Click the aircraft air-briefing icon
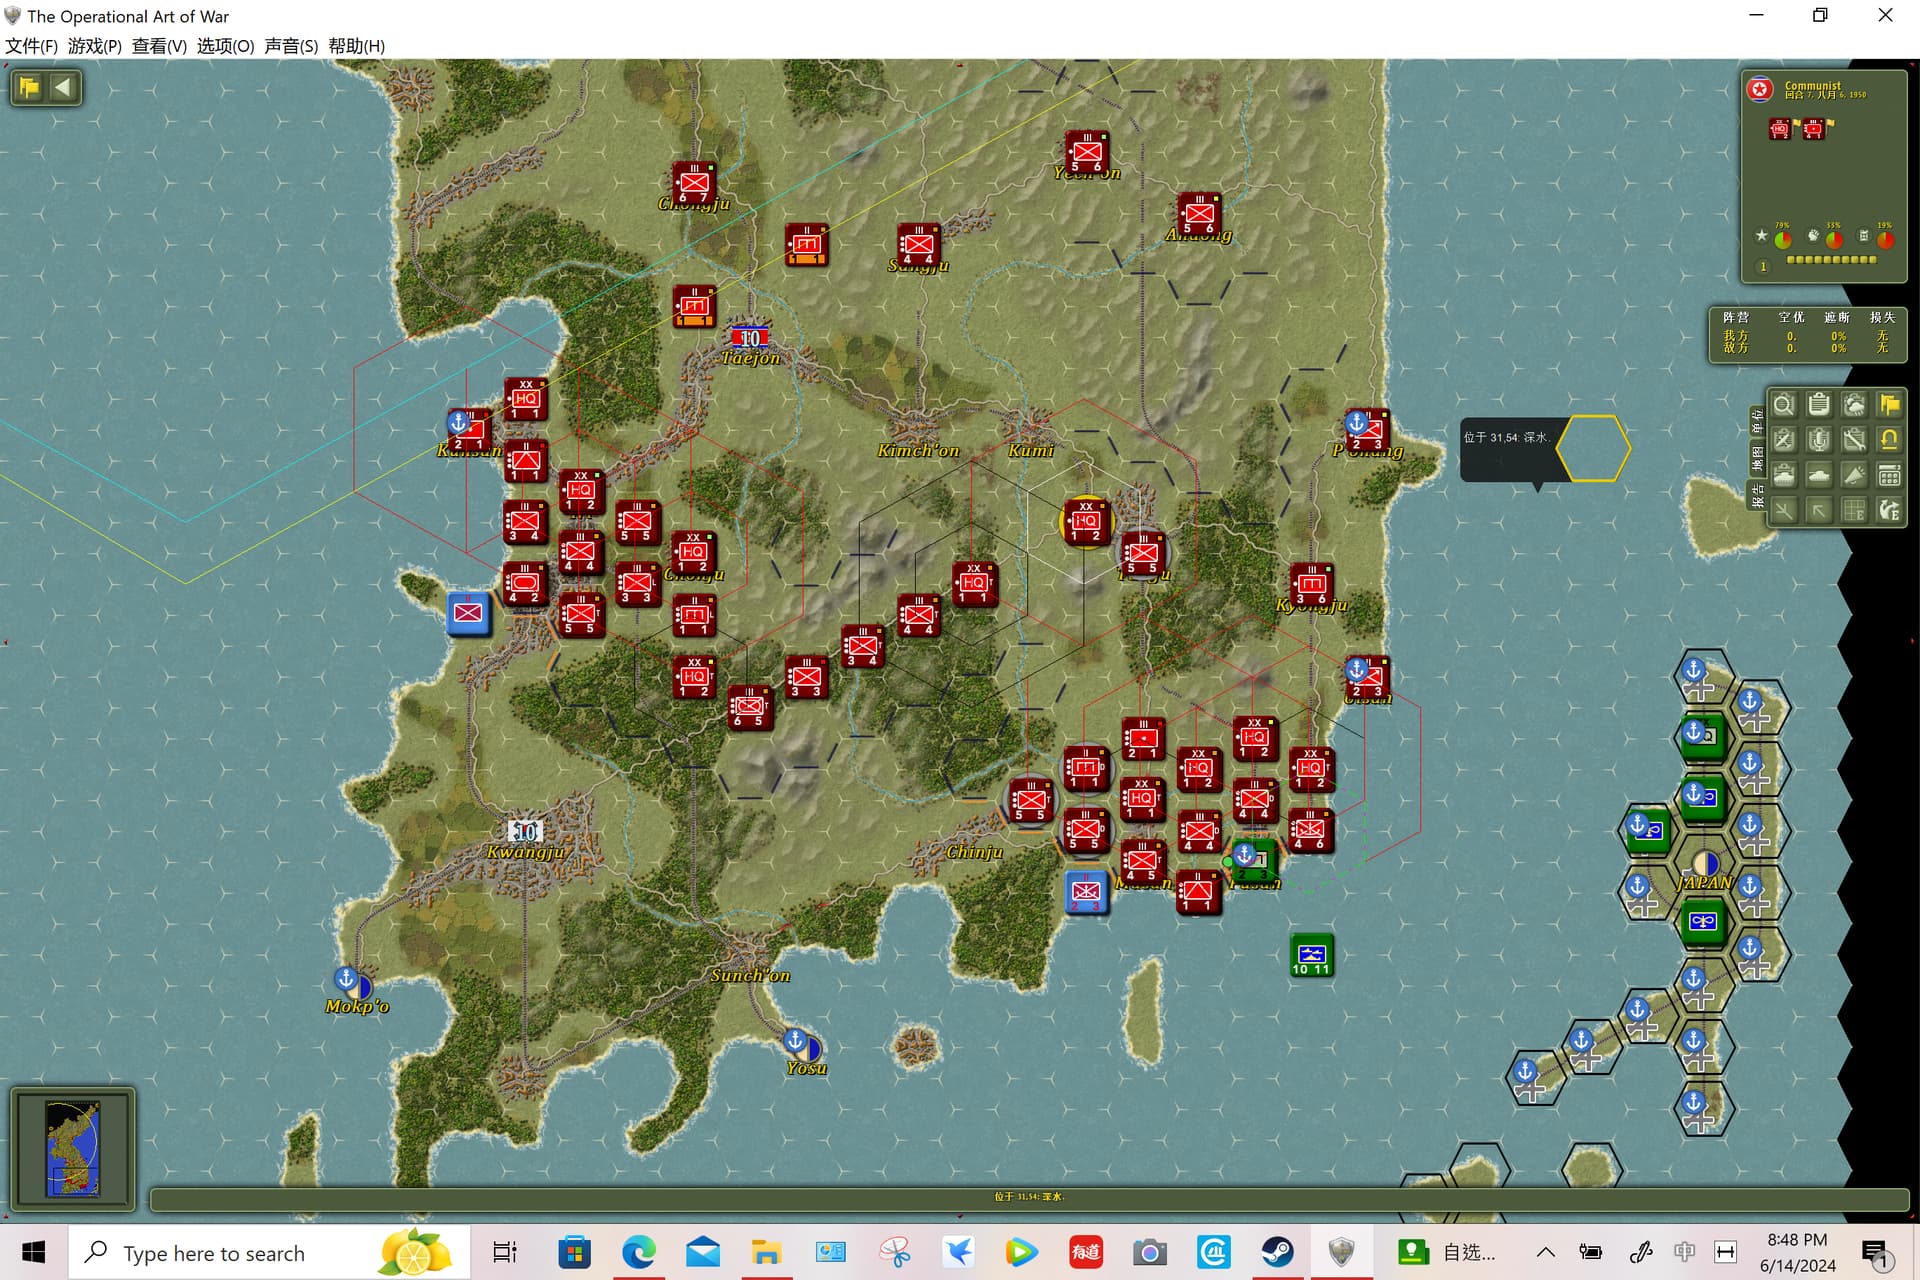The image size is (1920, 1280). (x=1783, y=510)
